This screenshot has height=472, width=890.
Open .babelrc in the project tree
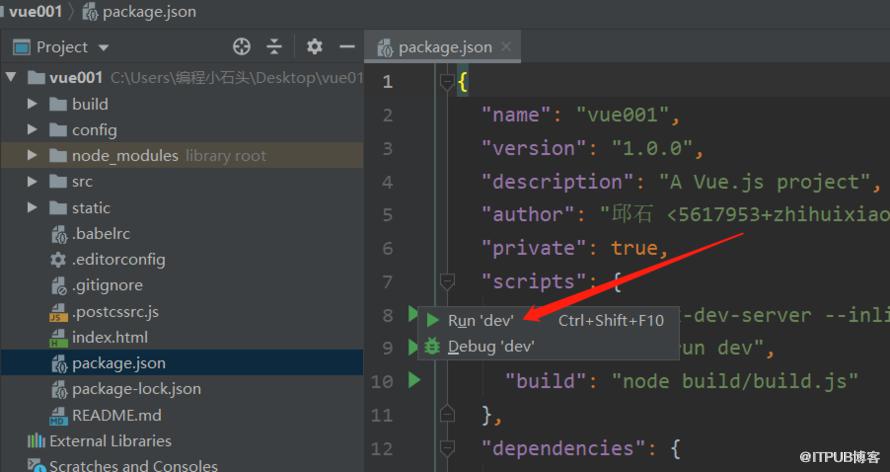101,234
